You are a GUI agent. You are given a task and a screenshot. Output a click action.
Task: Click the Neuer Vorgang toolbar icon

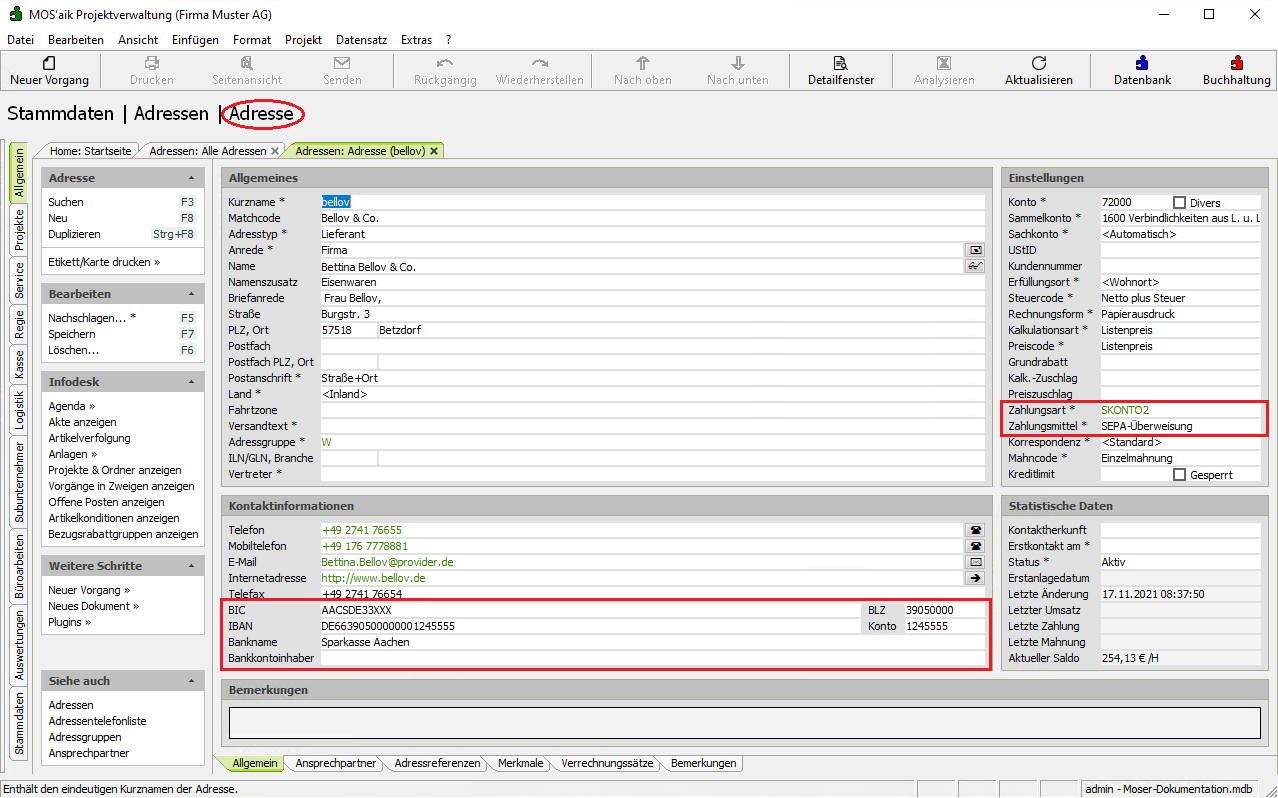pos(49,63)
